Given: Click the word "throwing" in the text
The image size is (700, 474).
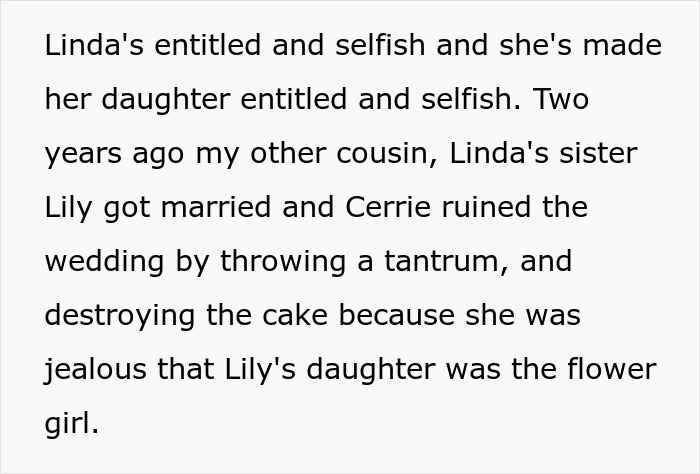Looking at the screenshot, I should [283, 263].
